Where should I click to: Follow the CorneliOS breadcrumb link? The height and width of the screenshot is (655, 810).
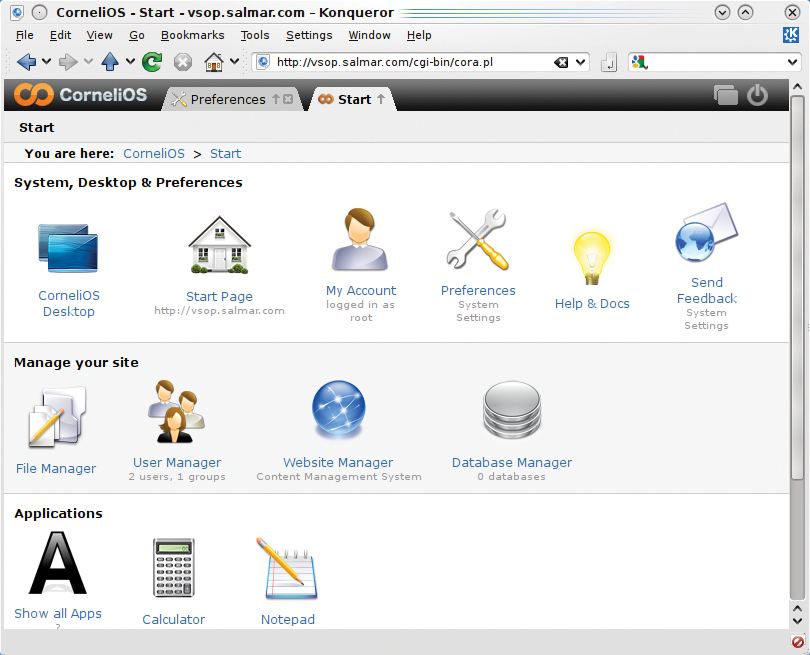tap(154, 153)
